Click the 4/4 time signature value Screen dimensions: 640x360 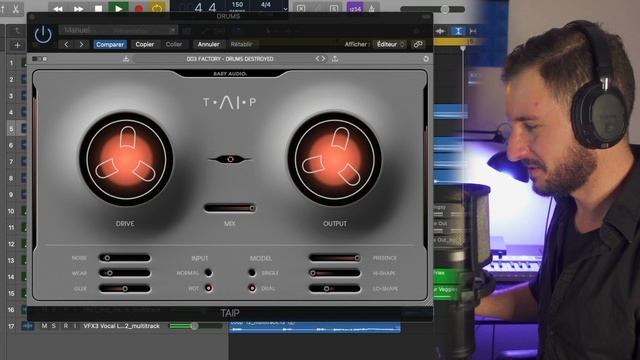[x=266, y=5]
